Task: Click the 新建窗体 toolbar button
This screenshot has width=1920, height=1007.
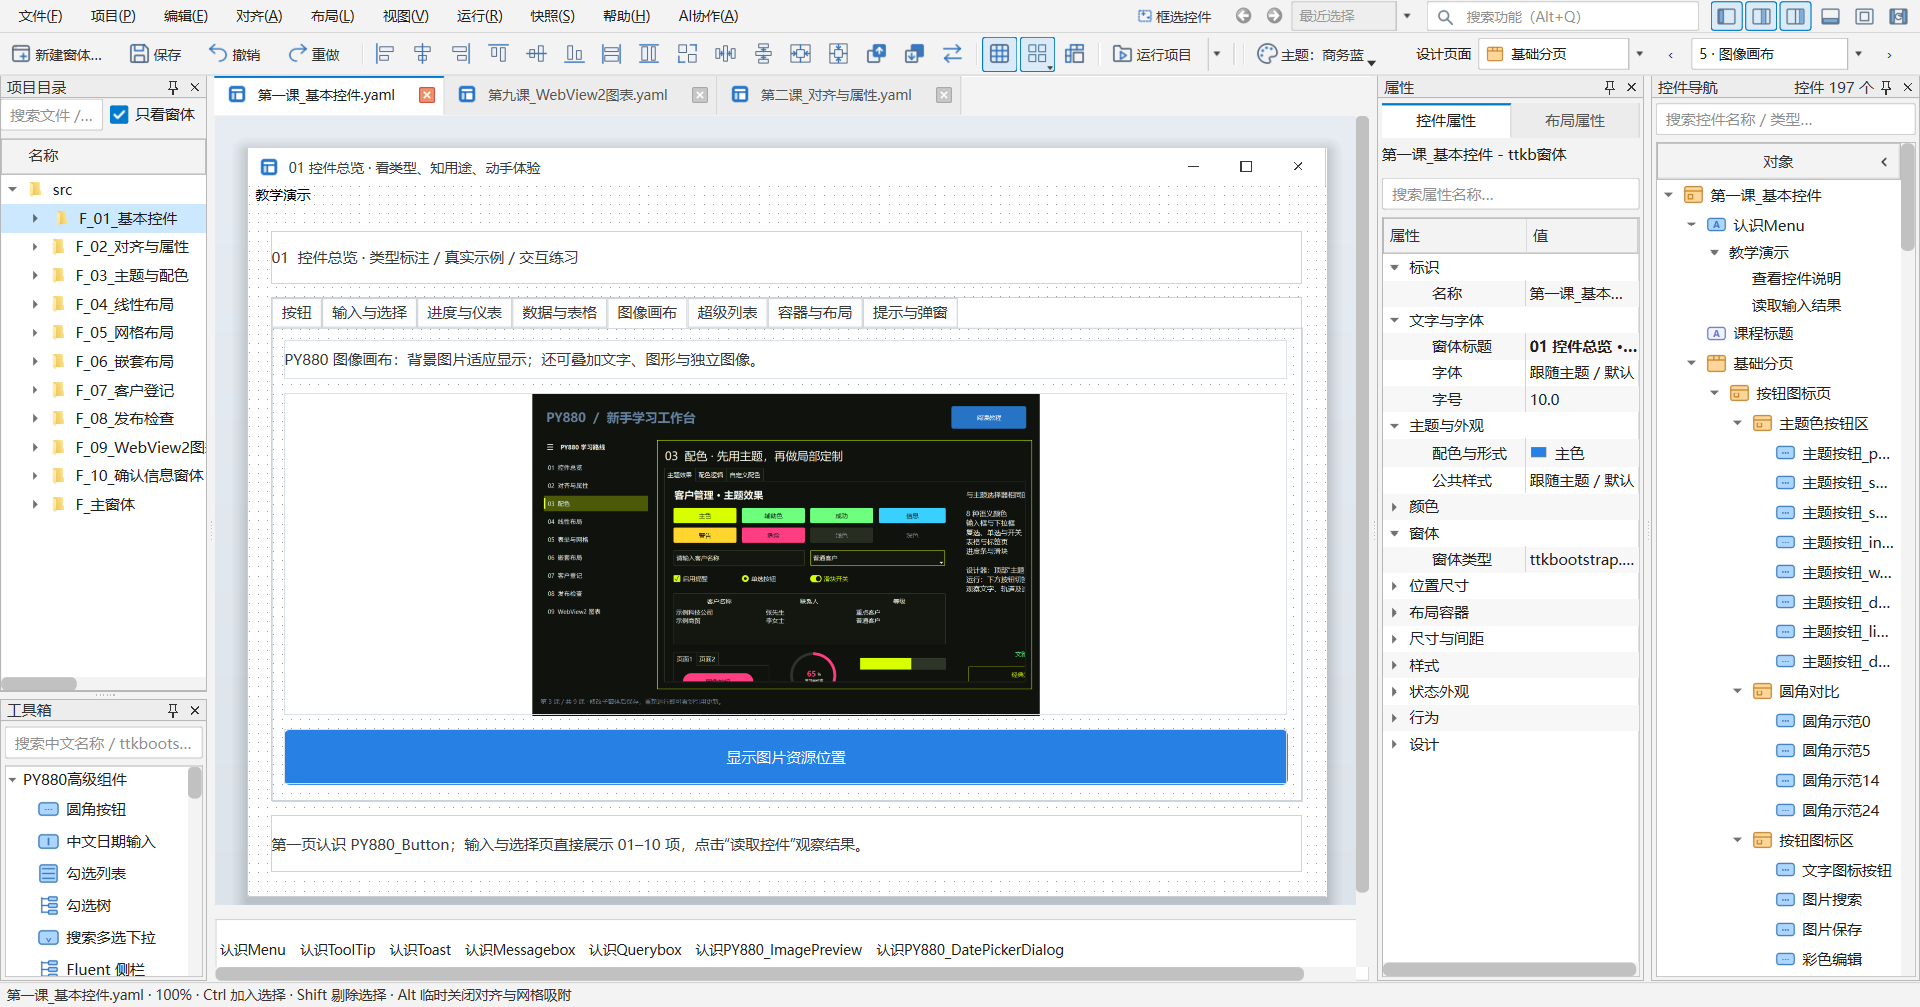Action: (57, 54)
